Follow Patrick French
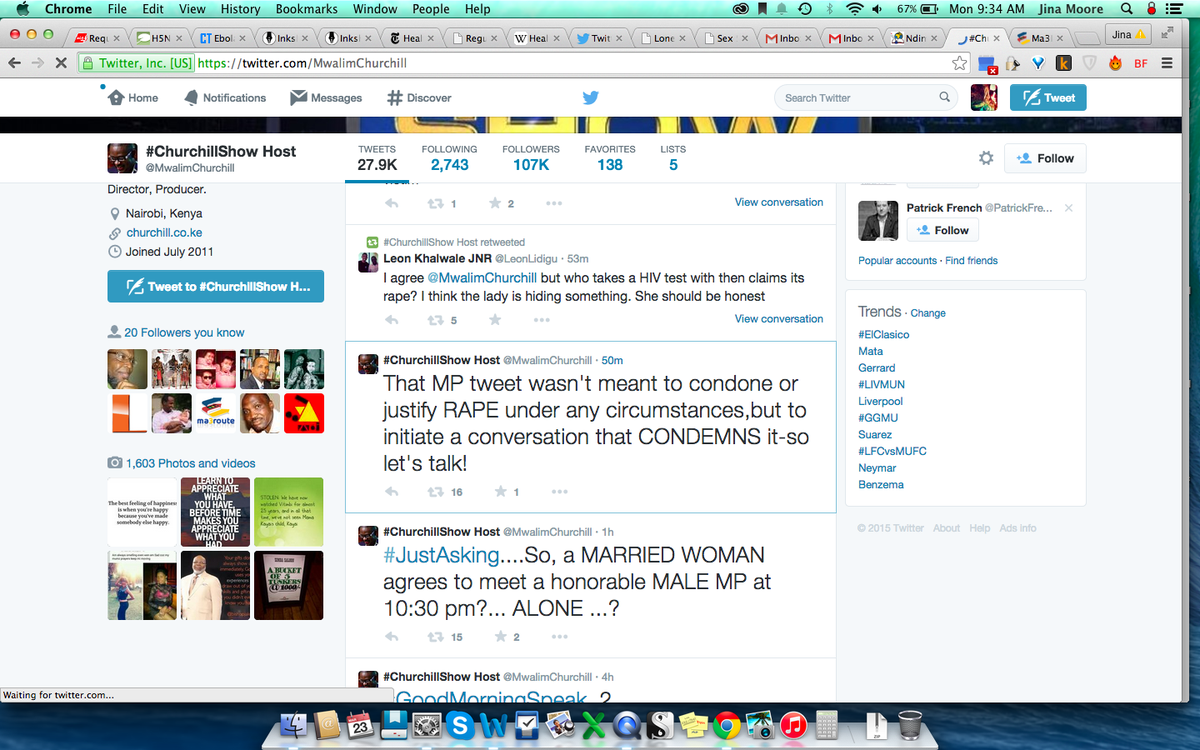This screenshot has height=750, width=1200. (942, 230)
